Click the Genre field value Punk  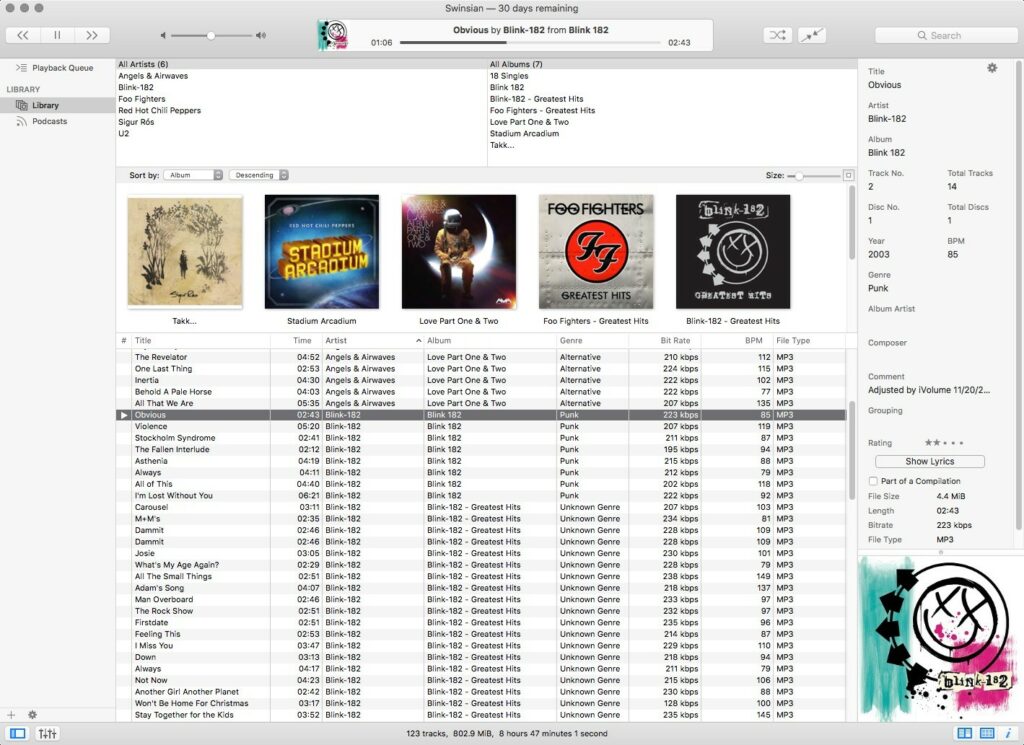[x=878, y=289]
